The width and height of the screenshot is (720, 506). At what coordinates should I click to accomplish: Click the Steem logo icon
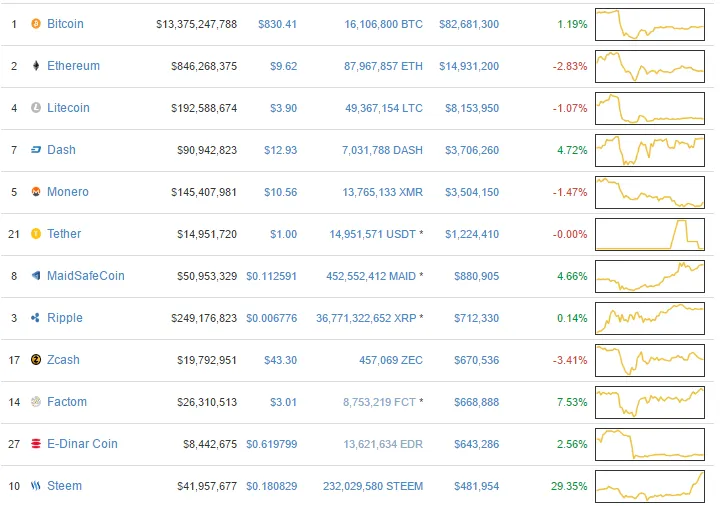(x=36, y=486)
